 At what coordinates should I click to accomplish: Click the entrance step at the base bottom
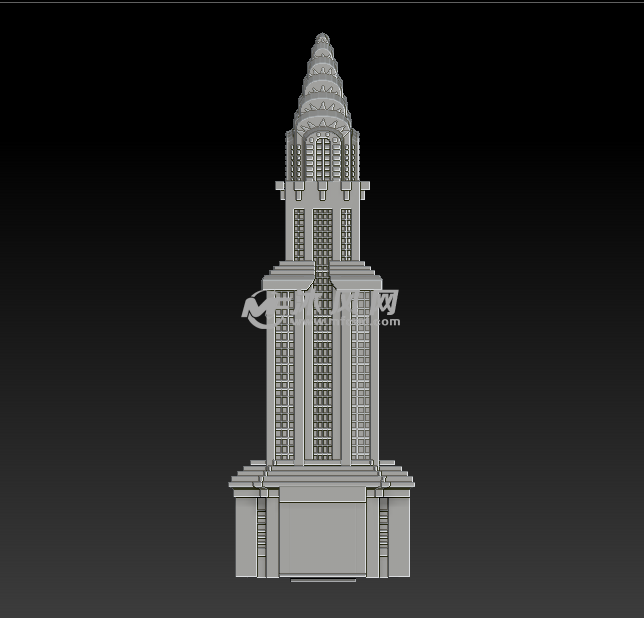click(x=322, y=577)
